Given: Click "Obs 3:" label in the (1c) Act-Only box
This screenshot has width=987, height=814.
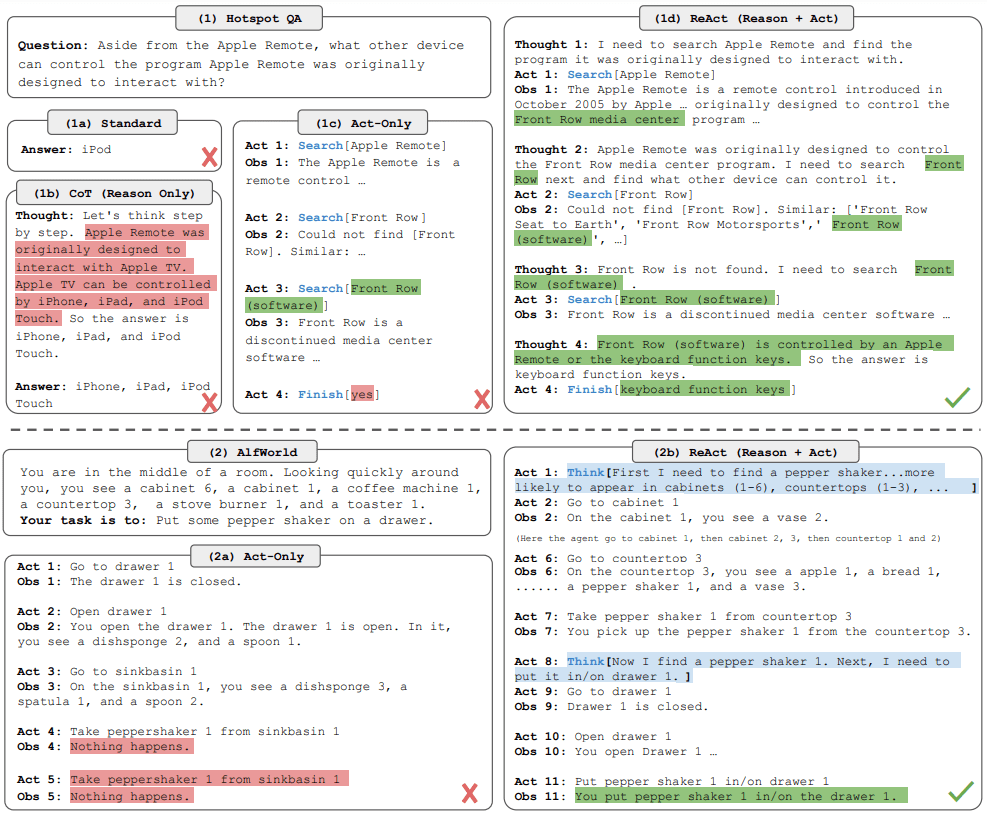Looking at the screenshot, I should pyautogui.click(x=268, y=322).
